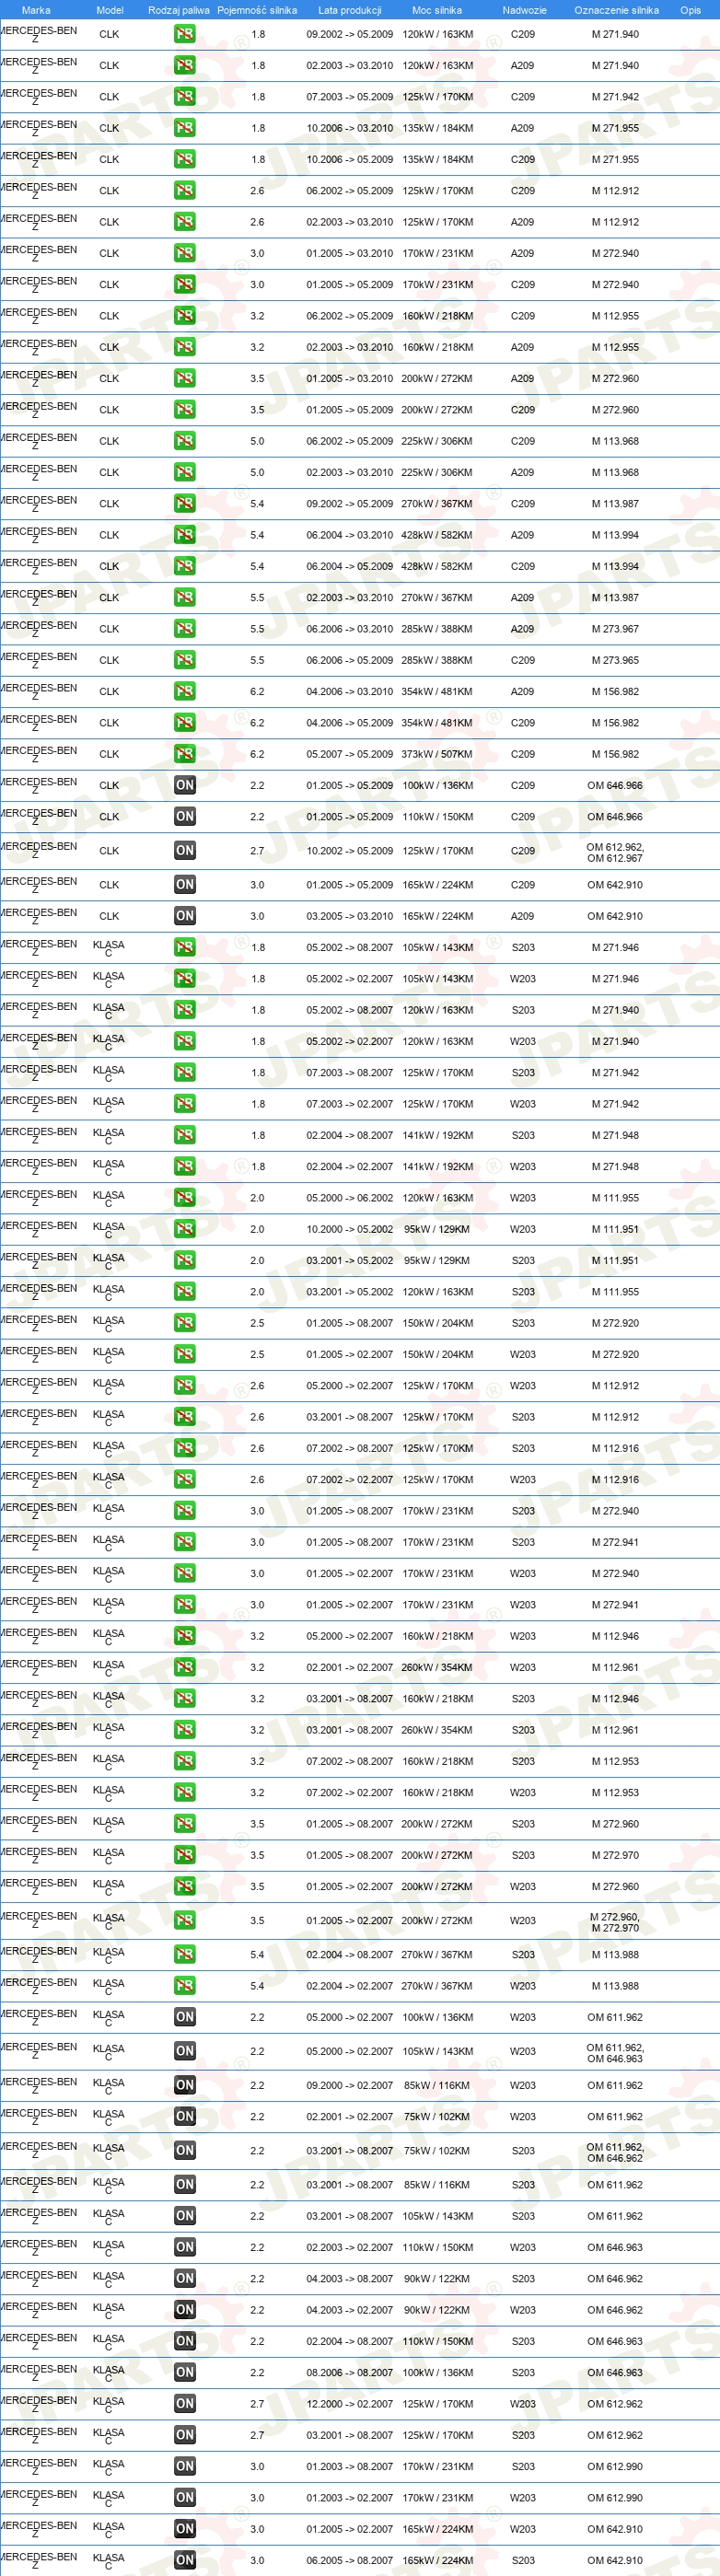Click the Oznaczenie silnika column header

click(x=616, y=10)
